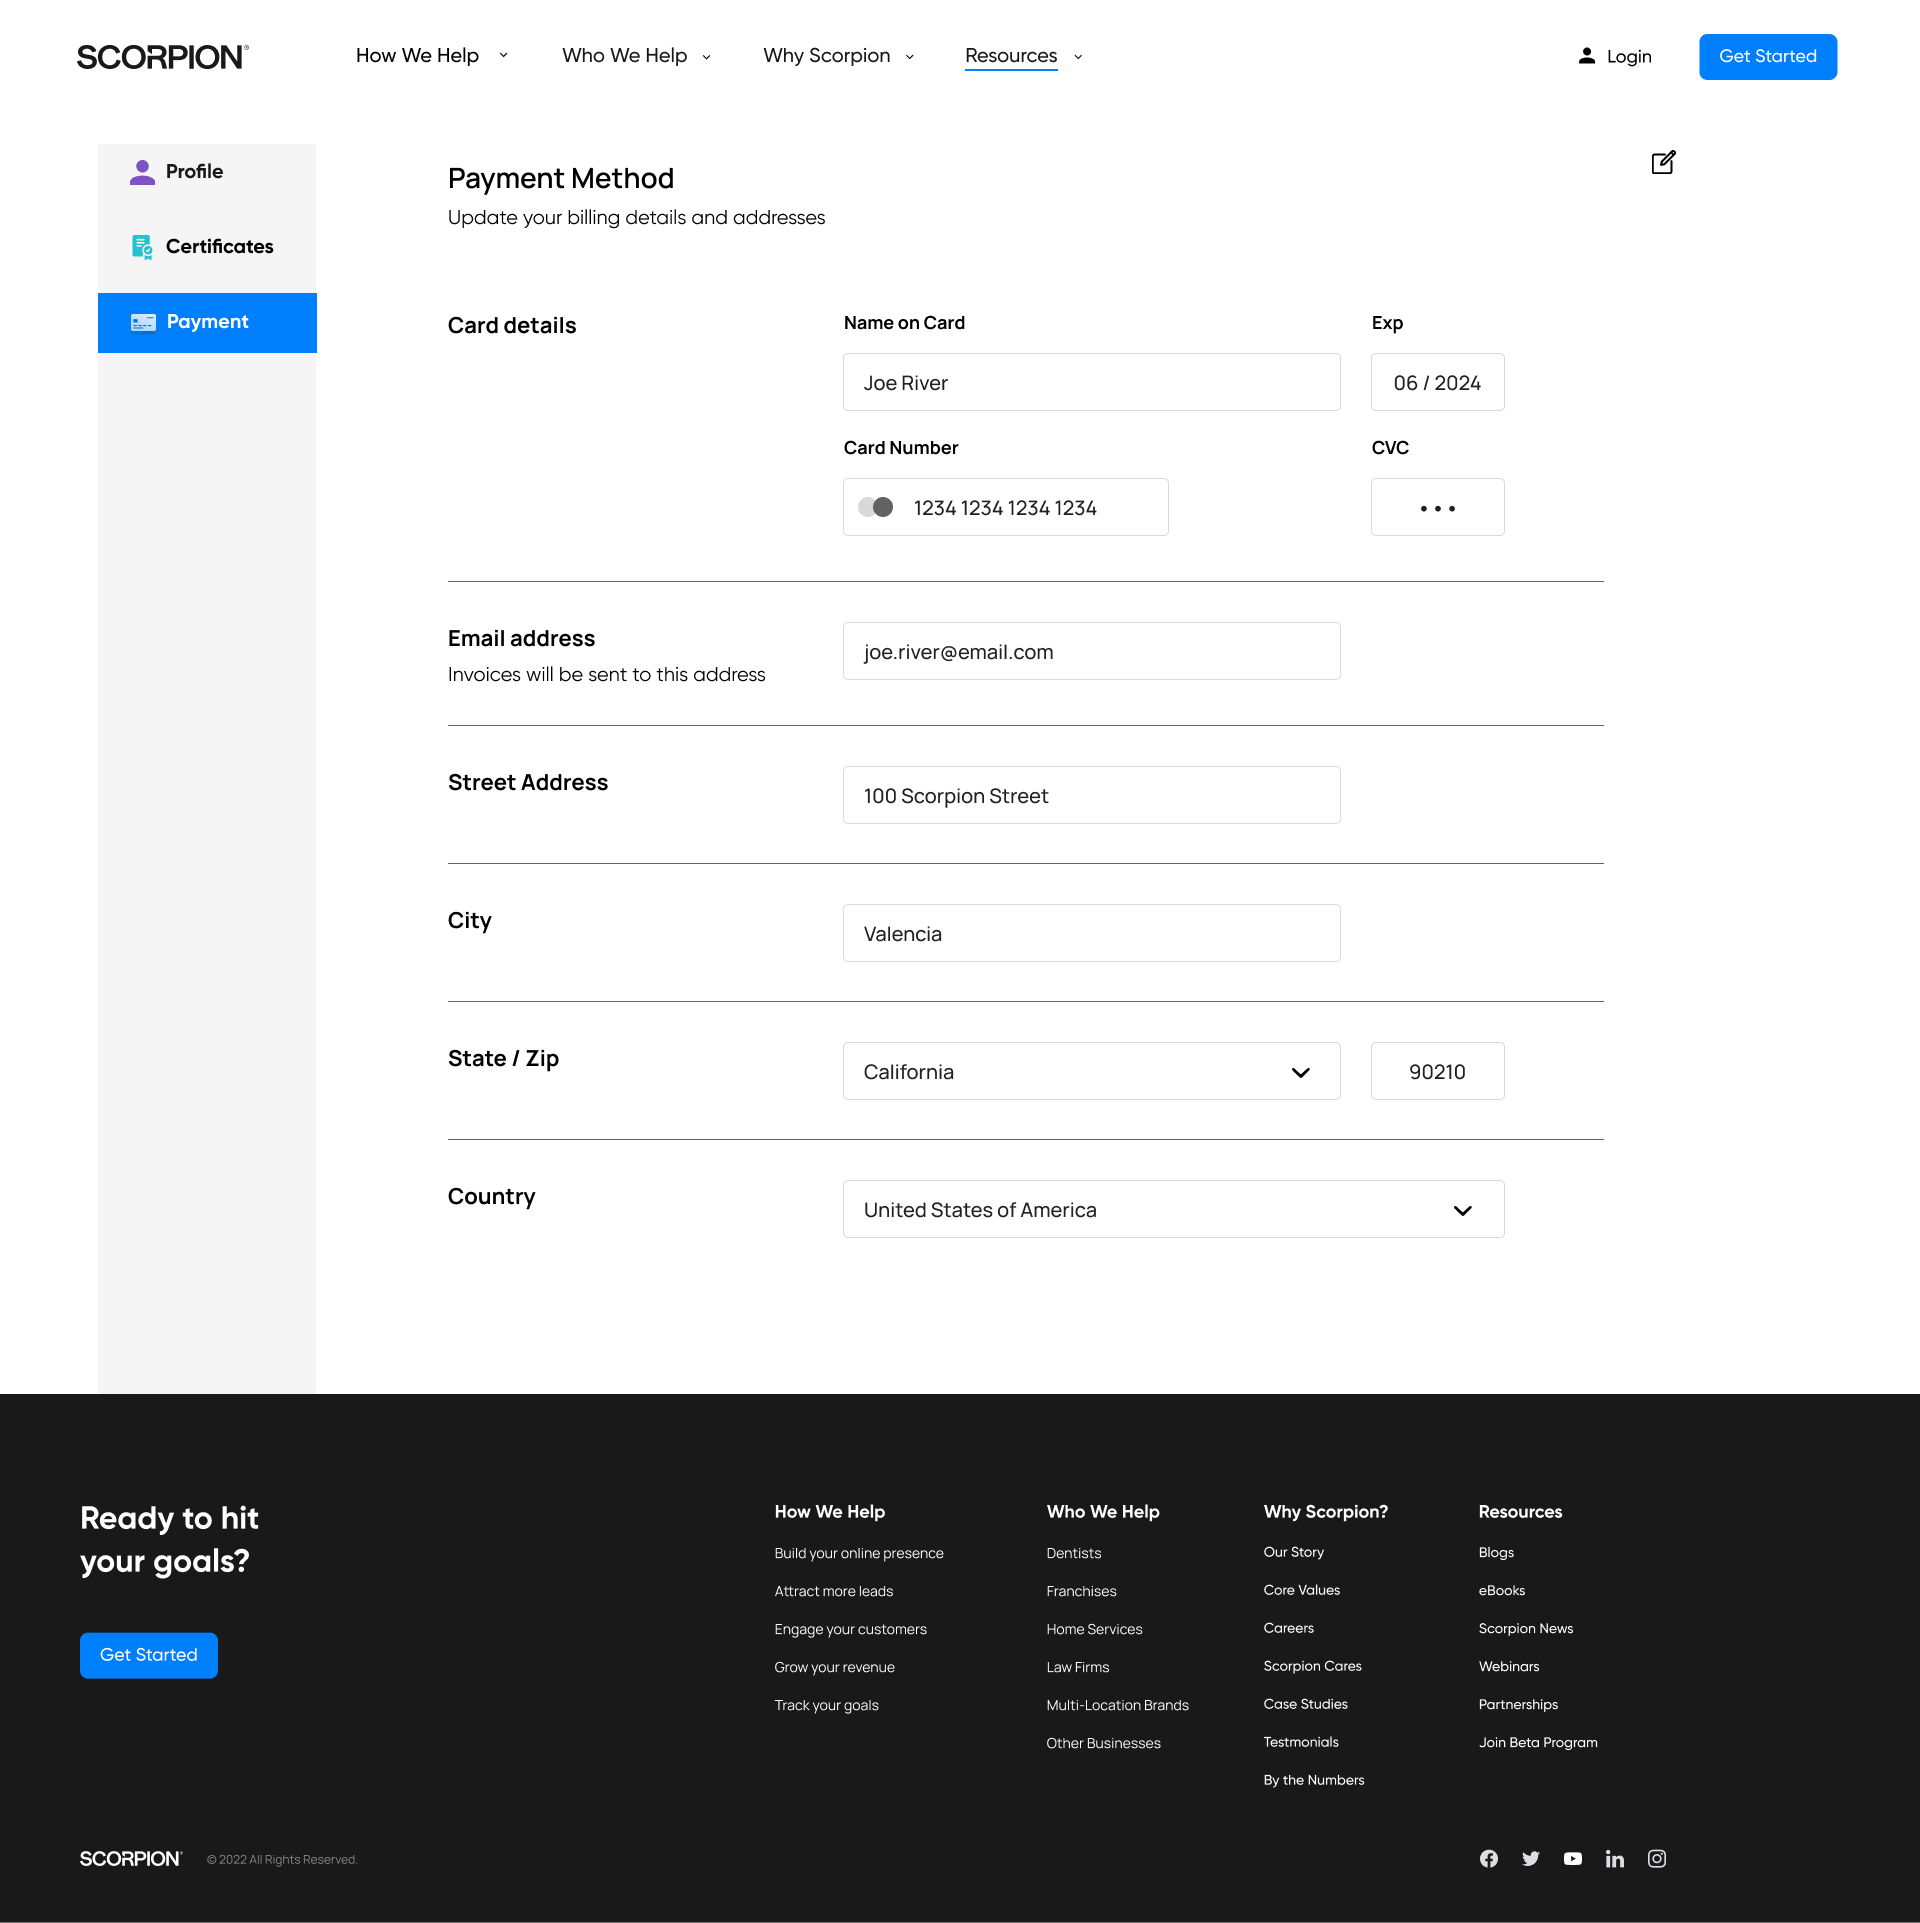Viewport: 1920px width, 1923px height.
Task: Open Twitter icon in footer
Action: (x=1530, y=1858)
